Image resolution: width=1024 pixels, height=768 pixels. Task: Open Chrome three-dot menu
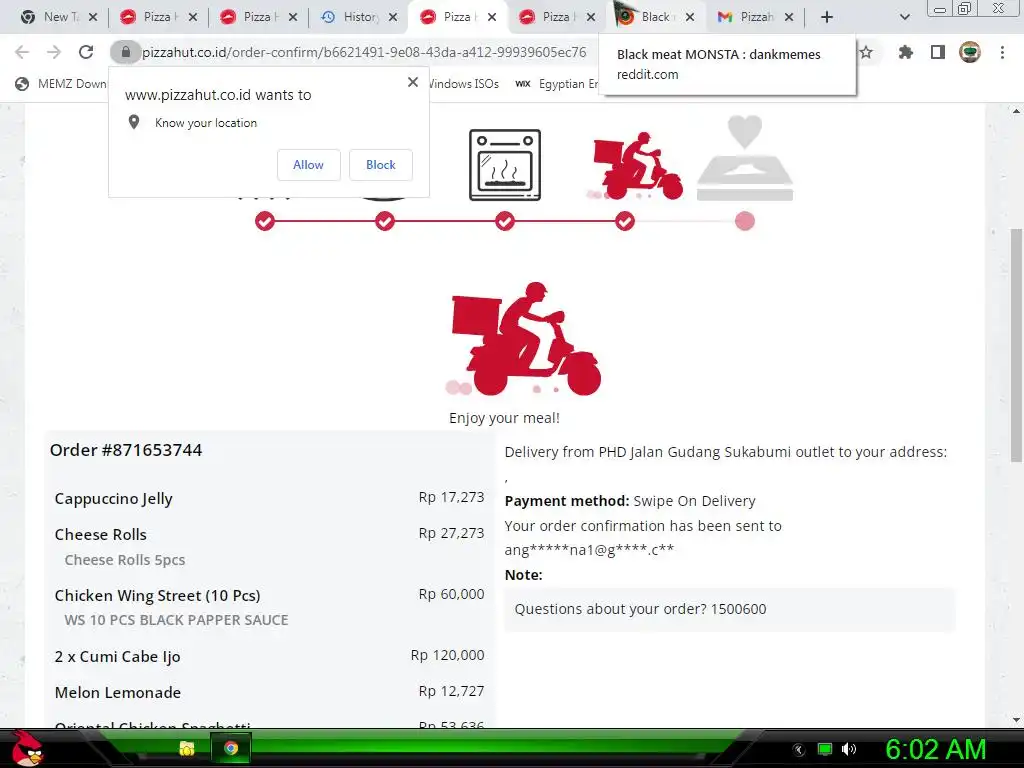point(1002,52)
